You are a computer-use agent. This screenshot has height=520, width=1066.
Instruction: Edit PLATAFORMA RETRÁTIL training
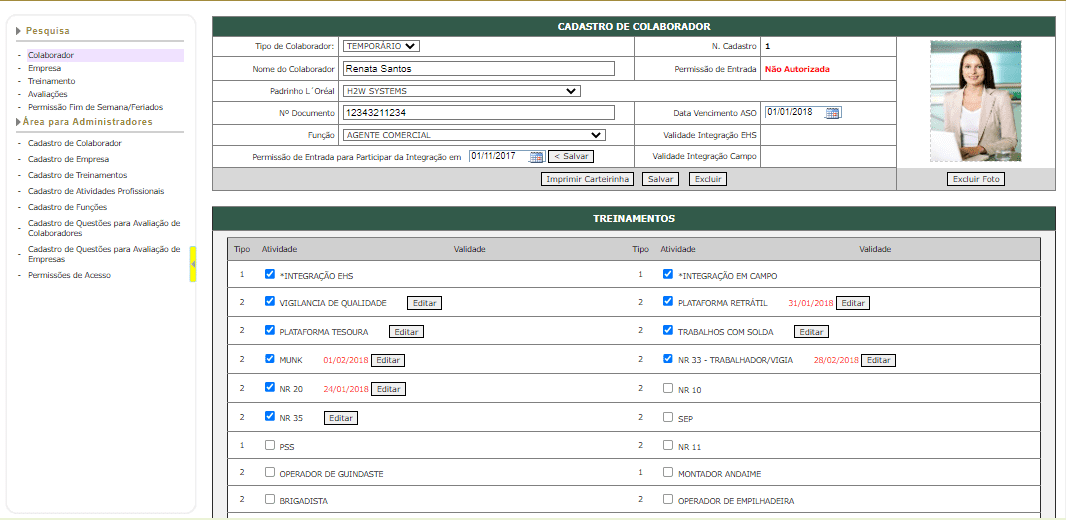coord(853,303)
